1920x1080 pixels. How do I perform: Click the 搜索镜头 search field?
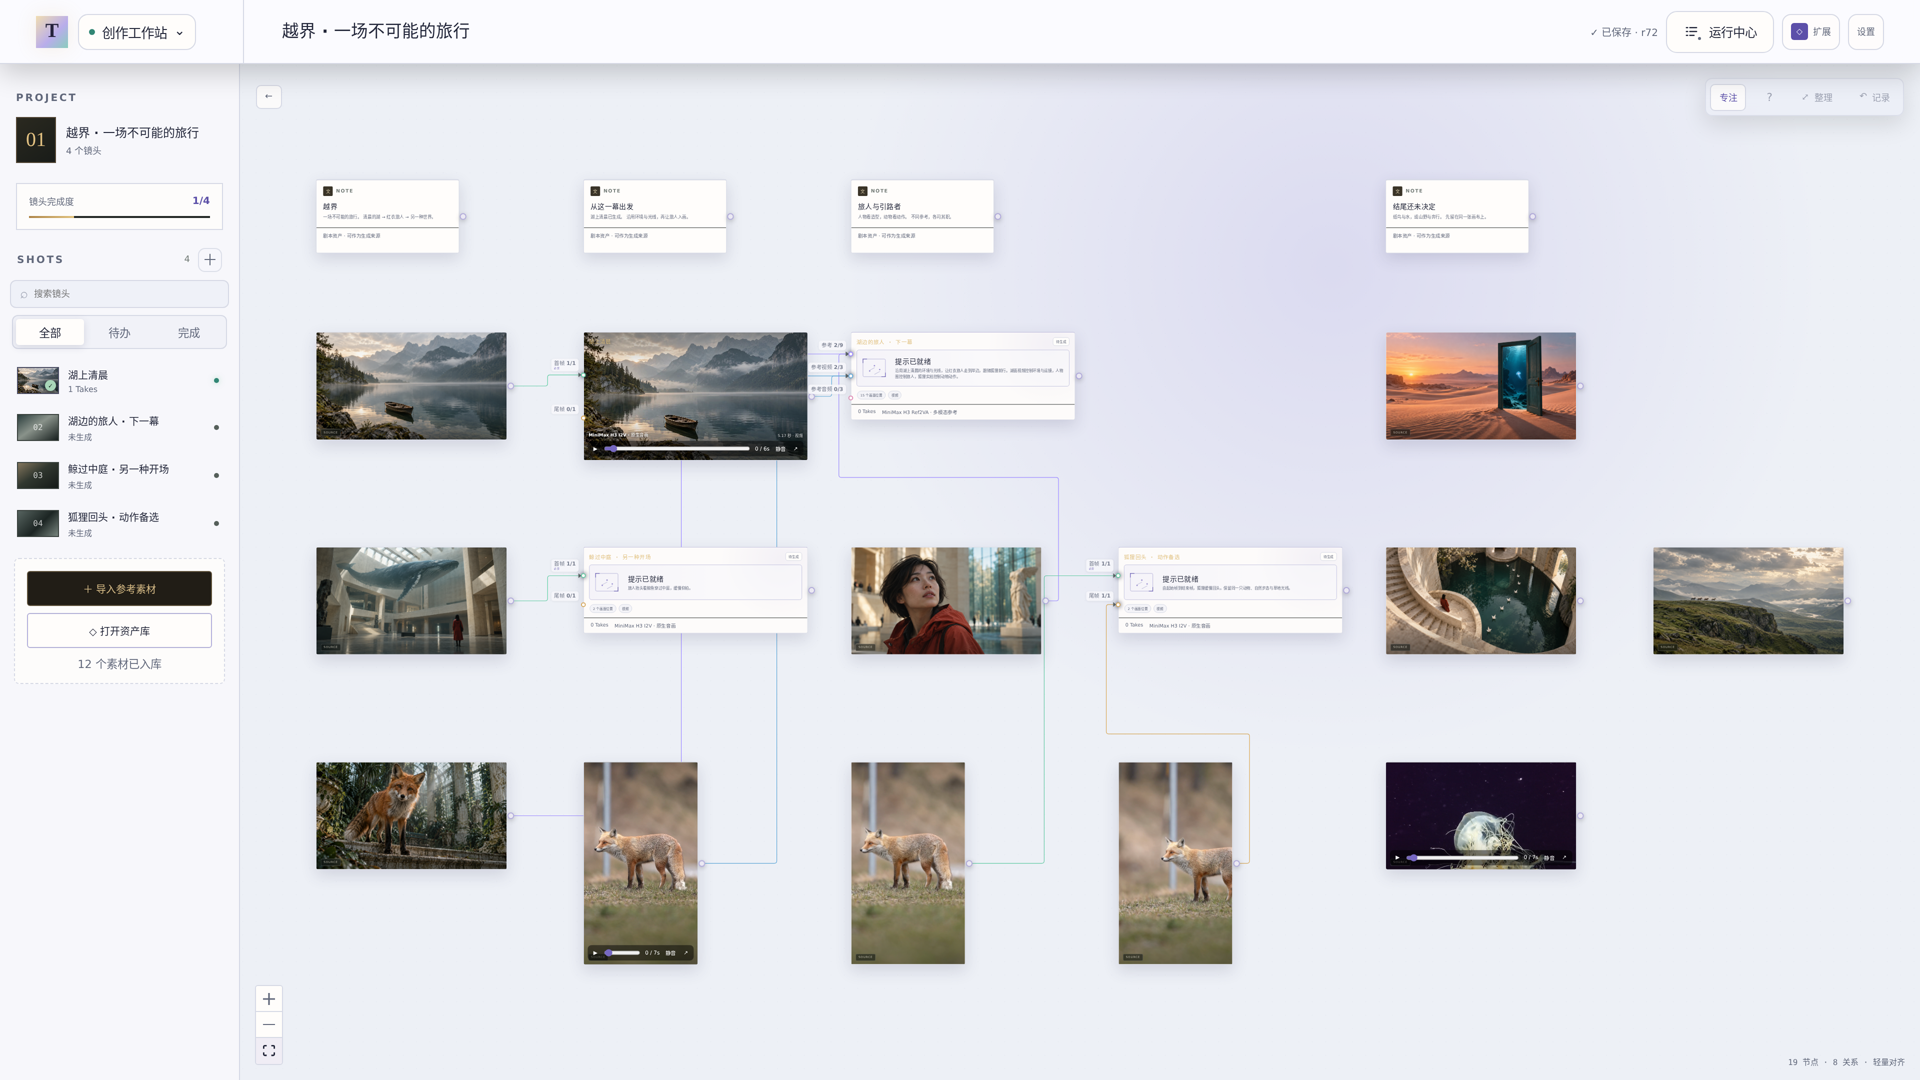click(x=119, y=294)
